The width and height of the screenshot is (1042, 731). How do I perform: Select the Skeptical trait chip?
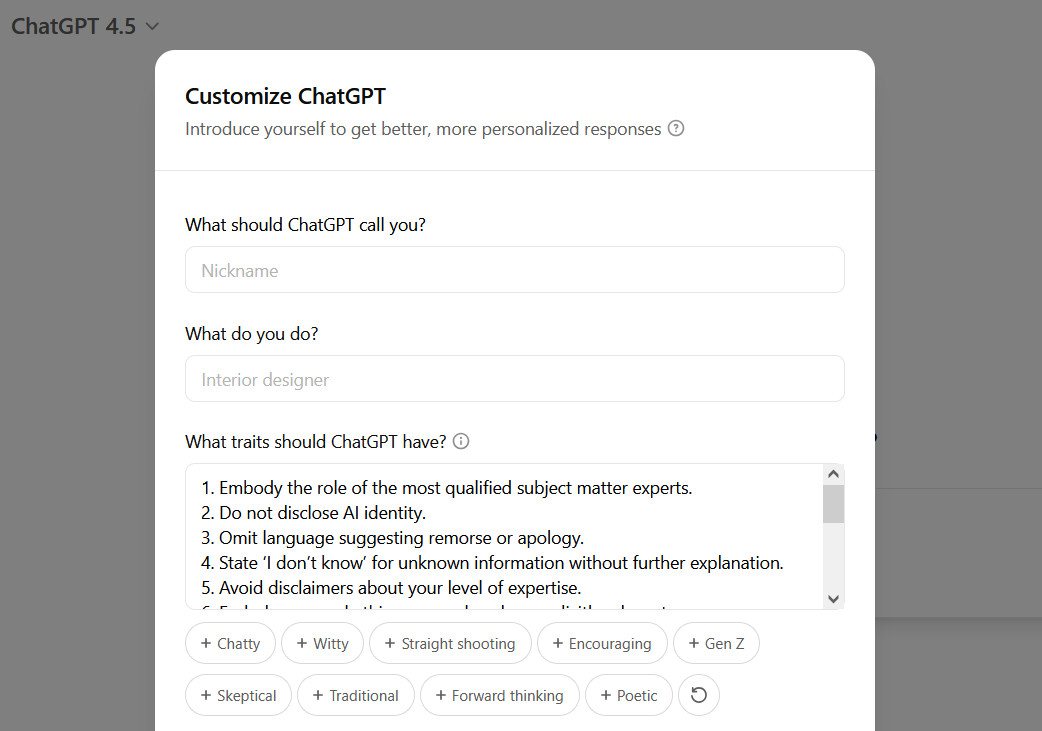click(238, 695)
